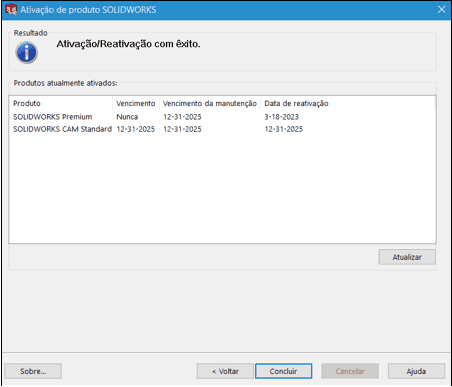Screen dimensions: 452x387
Task: Go back with the < Voltar button
Action: (225, 371)
